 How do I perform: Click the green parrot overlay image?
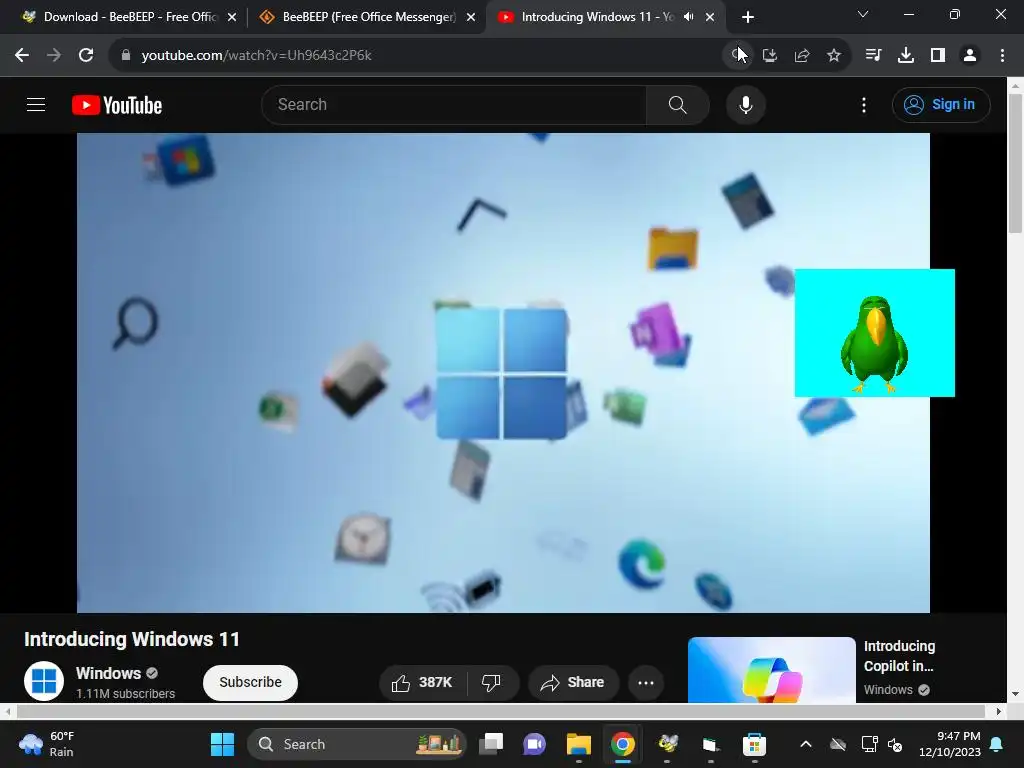click(x=874, y=333)
